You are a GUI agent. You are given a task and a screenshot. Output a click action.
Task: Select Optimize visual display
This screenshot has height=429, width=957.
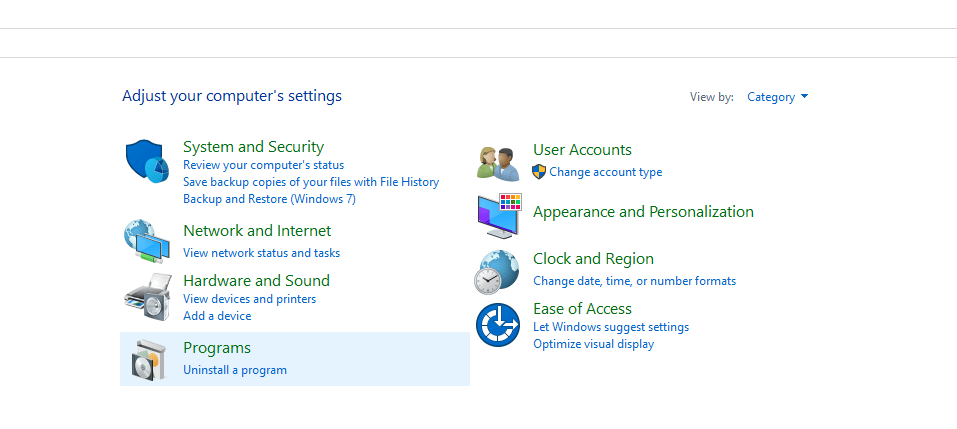click(593, 344)
